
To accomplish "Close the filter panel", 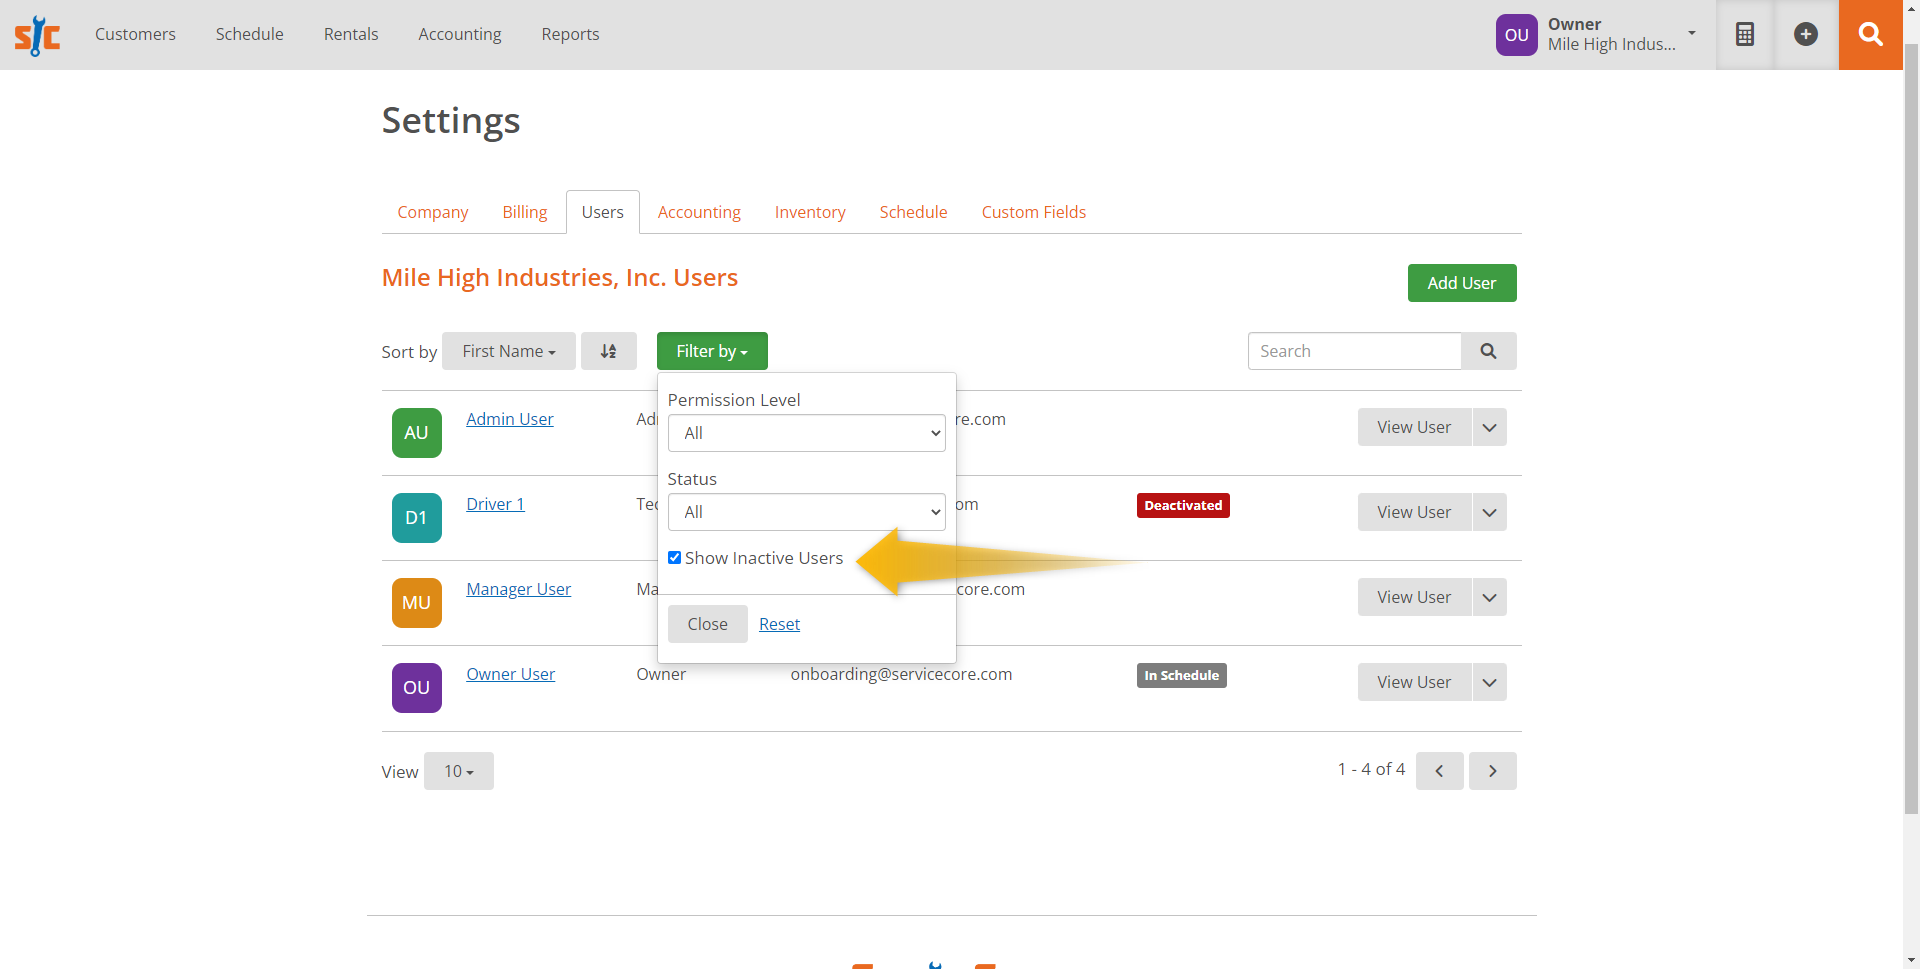I will click(708, 624).
